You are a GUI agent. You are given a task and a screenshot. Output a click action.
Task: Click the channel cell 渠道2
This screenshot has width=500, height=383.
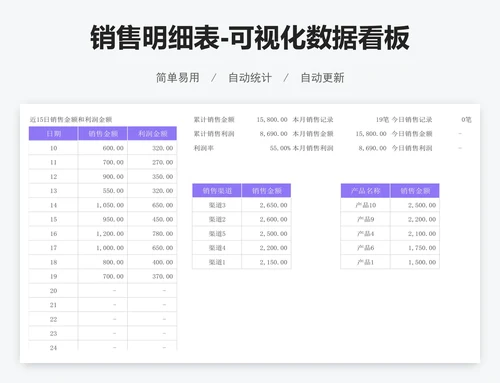click(217, 219)
